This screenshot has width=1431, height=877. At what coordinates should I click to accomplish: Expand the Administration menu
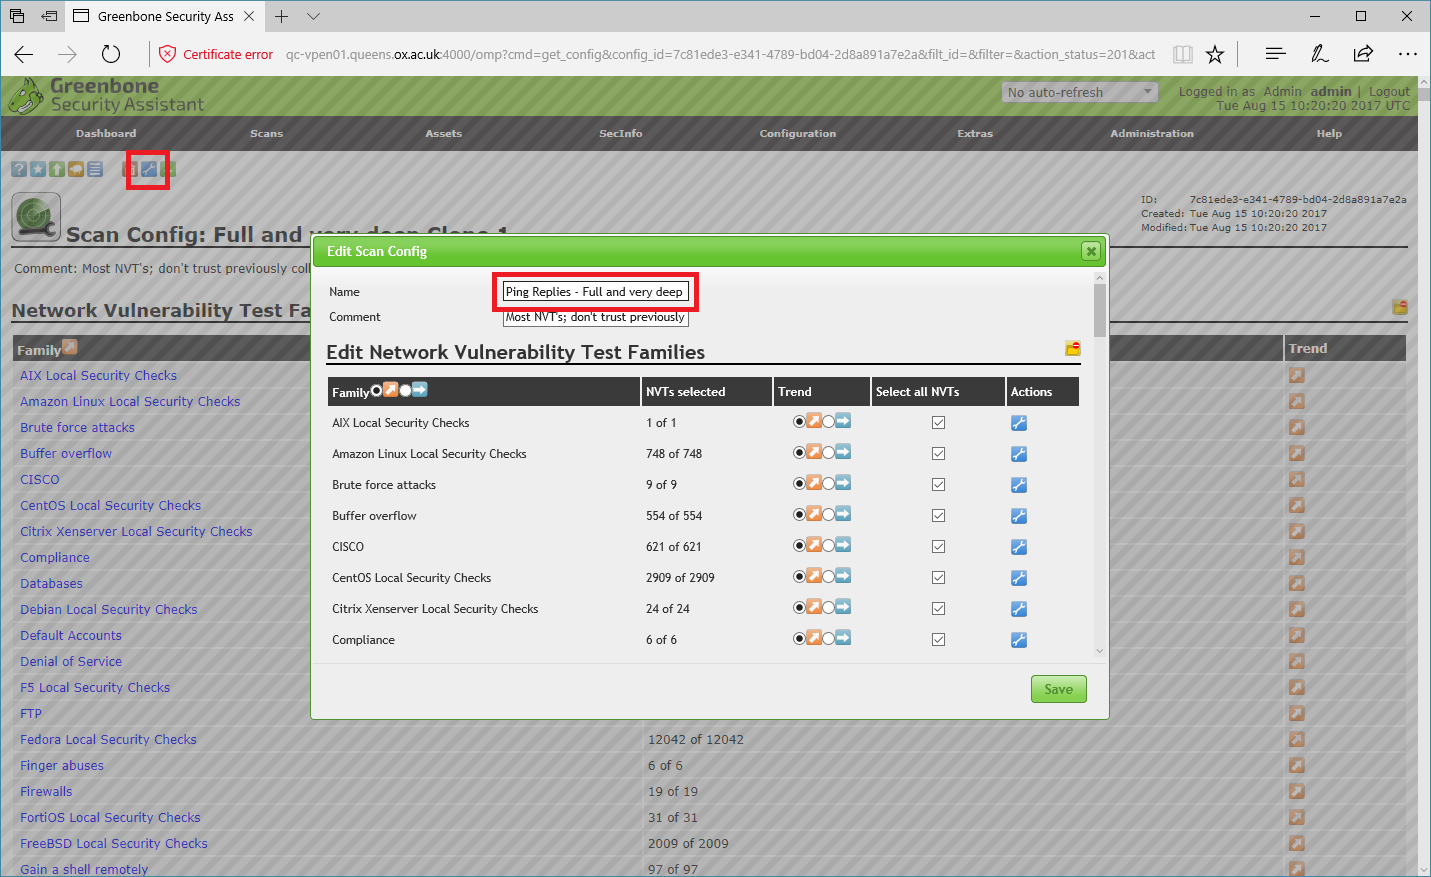click(x=1151, y=133)
